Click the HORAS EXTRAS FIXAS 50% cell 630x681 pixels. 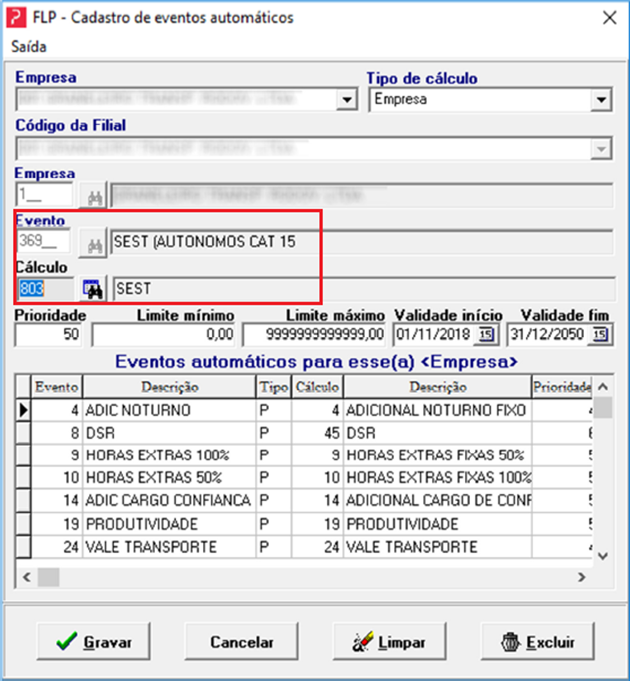point(438,455)
